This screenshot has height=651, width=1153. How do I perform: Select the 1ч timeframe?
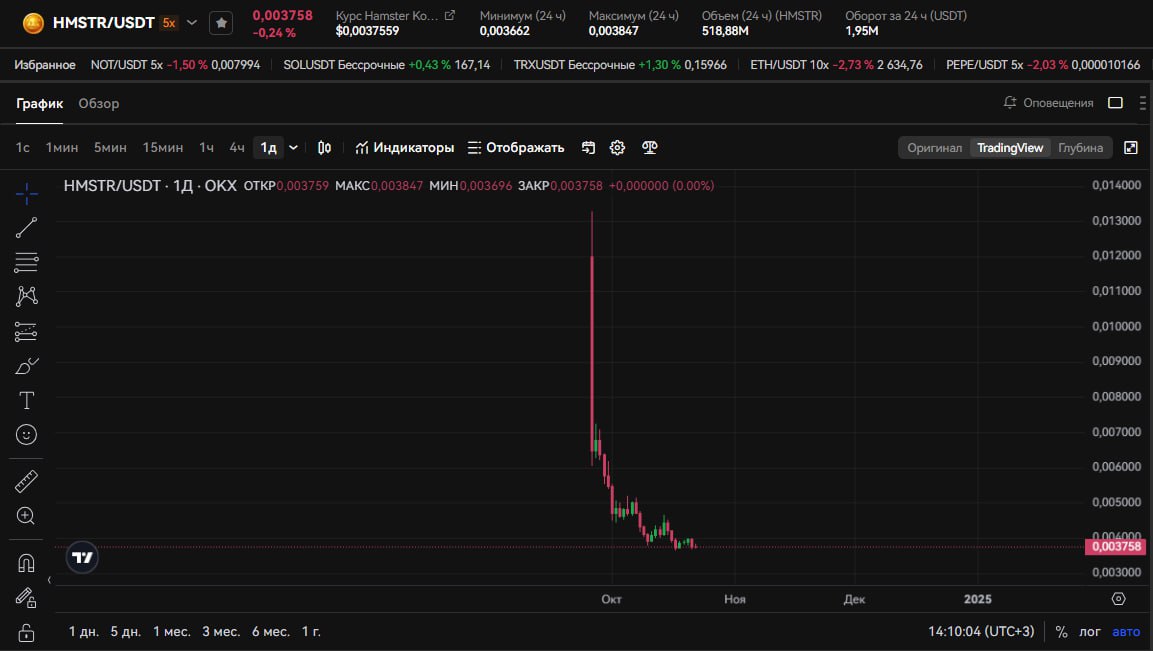[x=207, y=148]
